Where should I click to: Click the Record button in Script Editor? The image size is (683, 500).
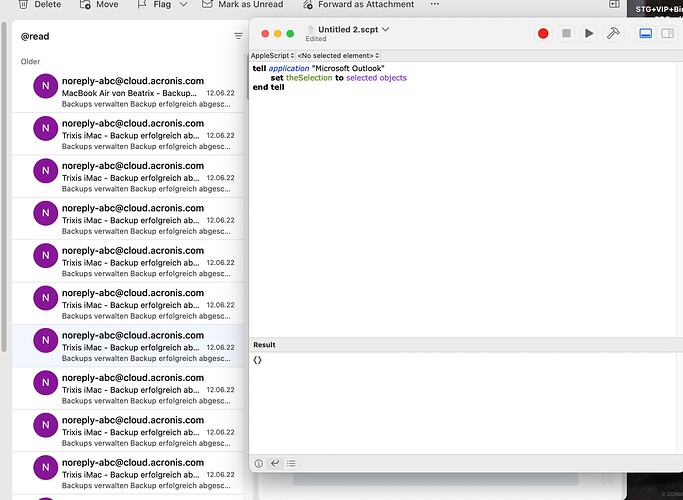pos(543,34)
